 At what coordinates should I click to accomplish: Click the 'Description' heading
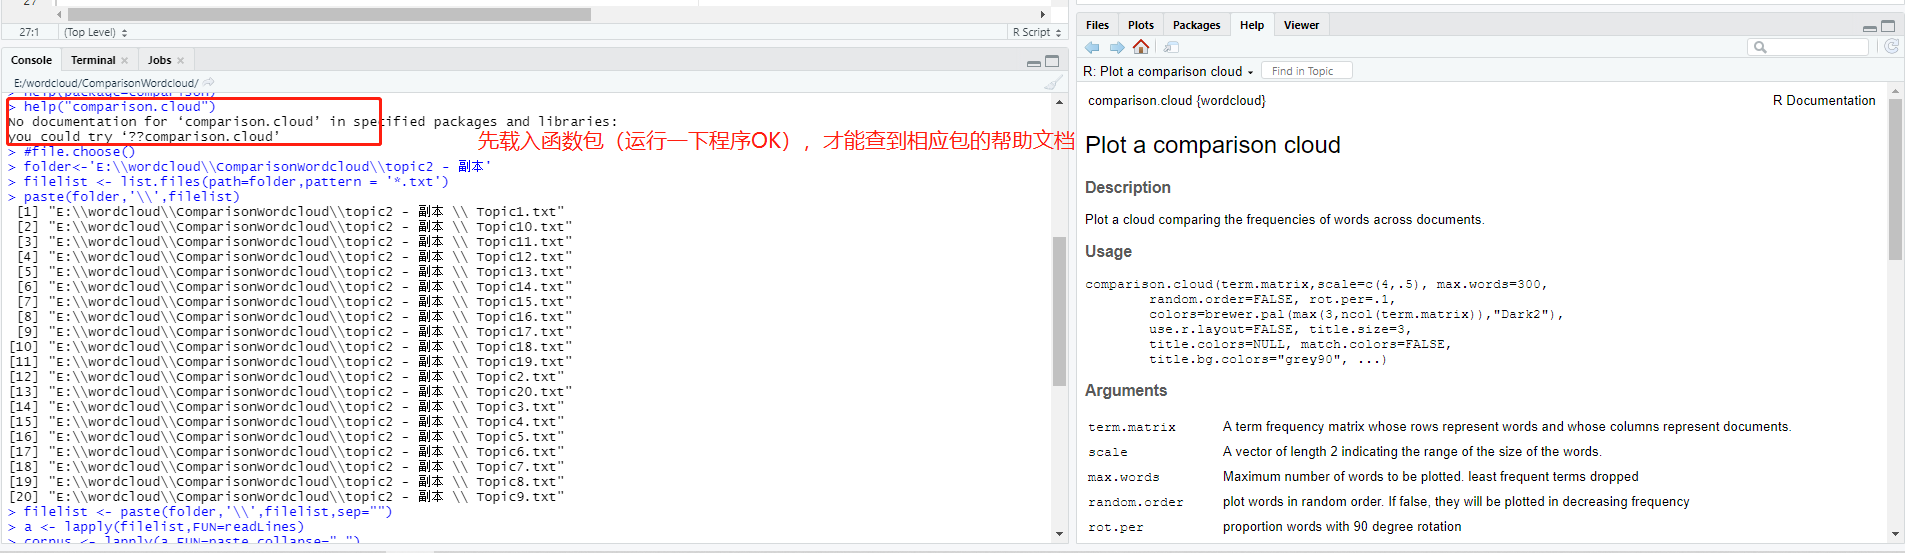click(x=1127, y=187)
